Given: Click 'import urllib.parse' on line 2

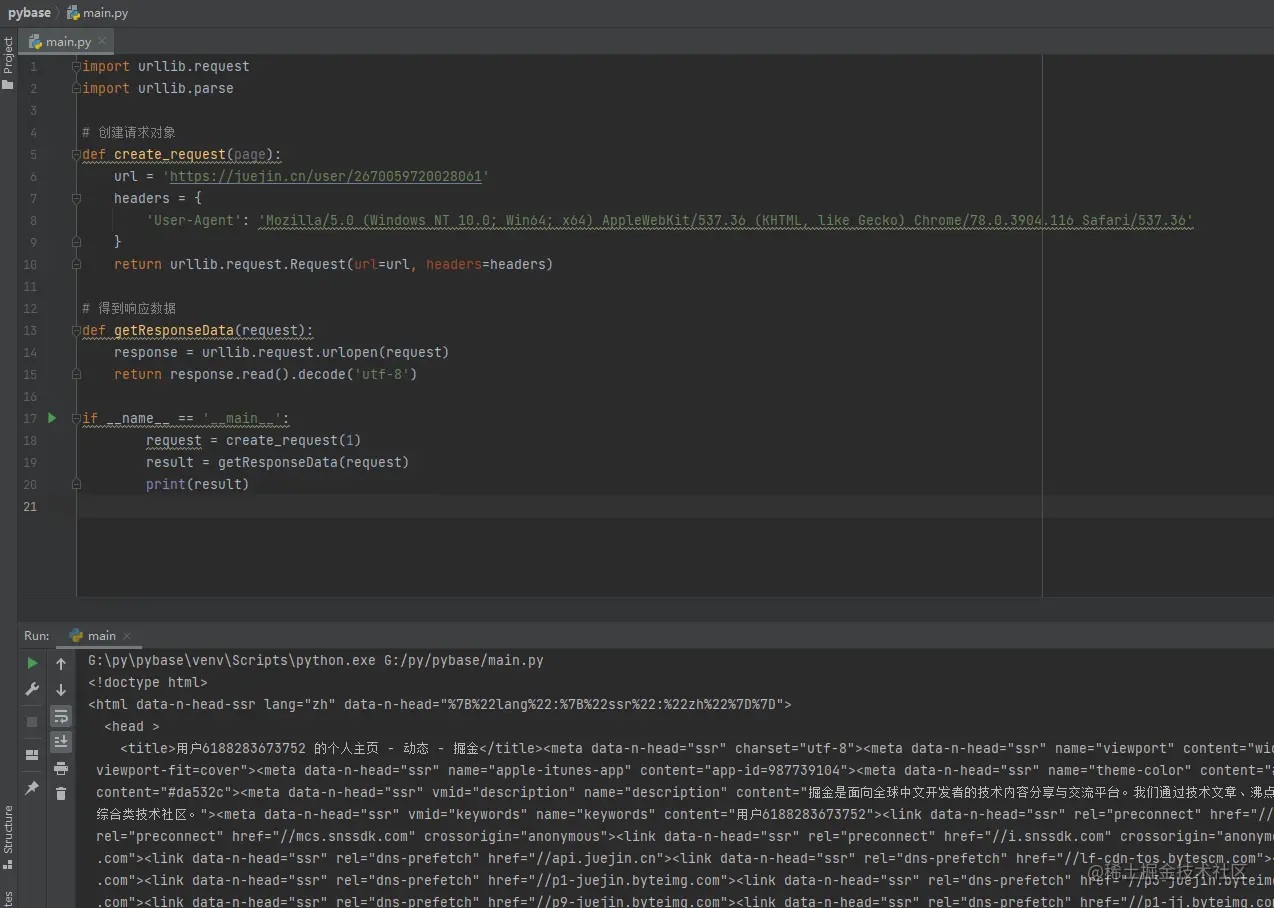Looking at the screenshot, I should (x=158, y=88).
